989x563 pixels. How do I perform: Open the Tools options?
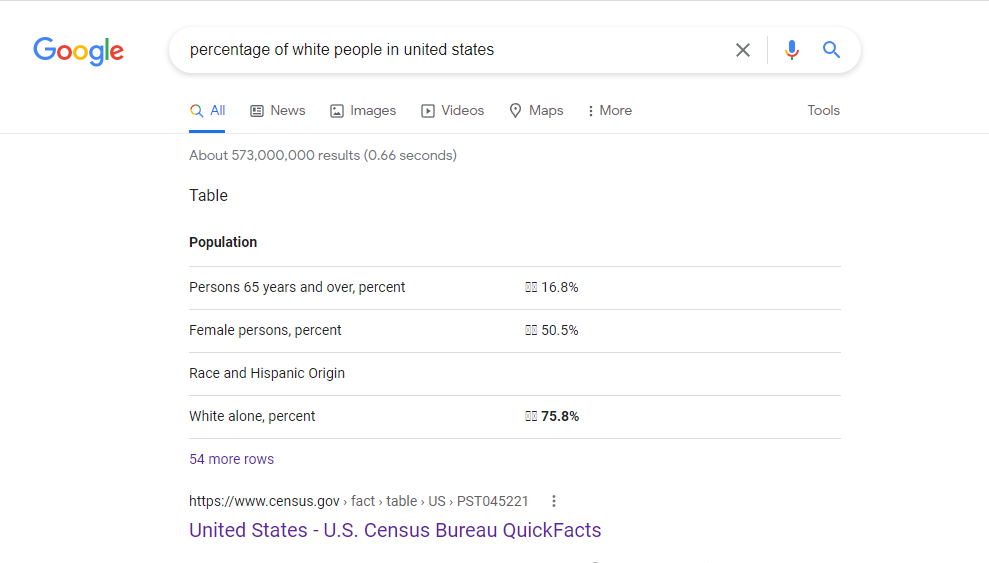[x=823, y=110]
